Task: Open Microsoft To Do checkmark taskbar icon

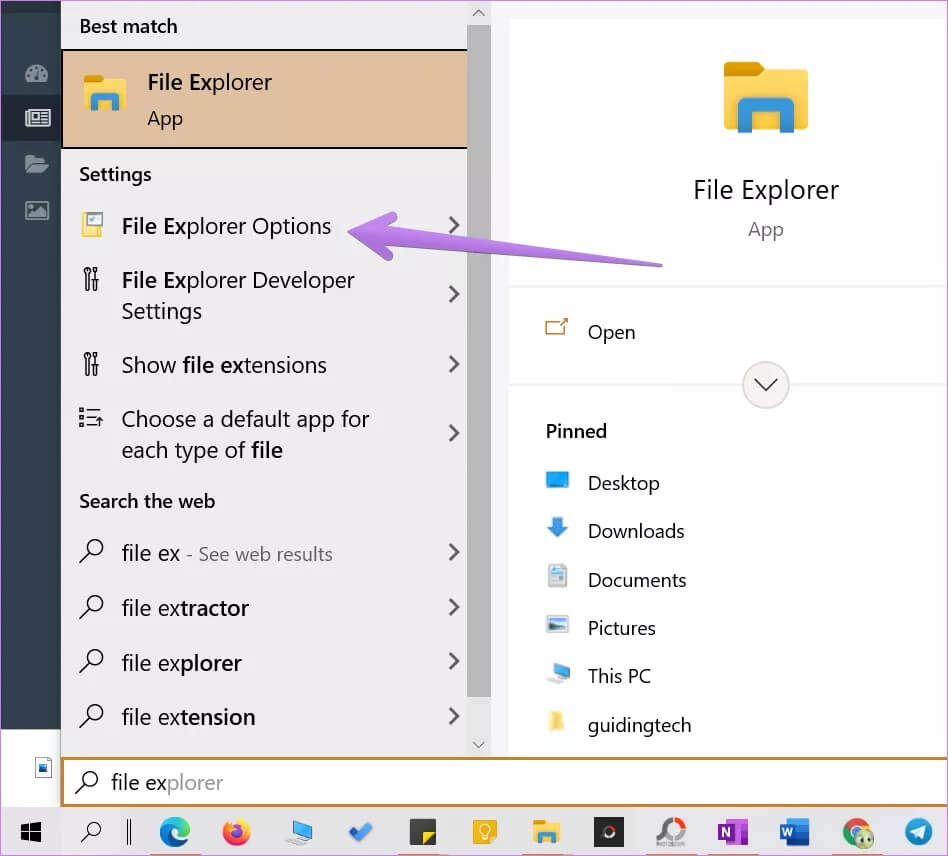Action: coord(361,832)
